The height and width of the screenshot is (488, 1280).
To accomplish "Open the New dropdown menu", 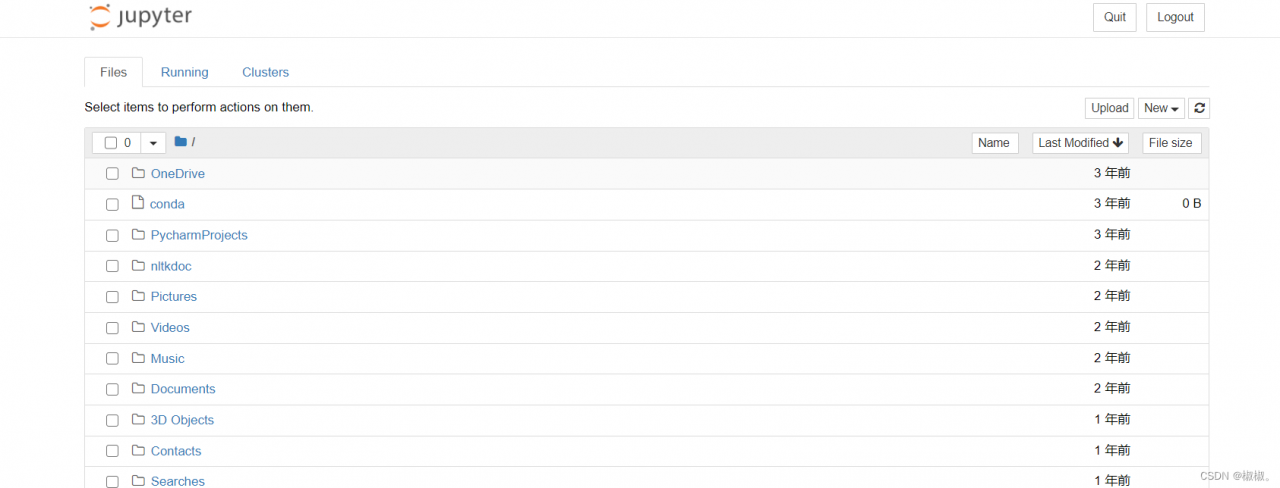I will point(1161,108).
